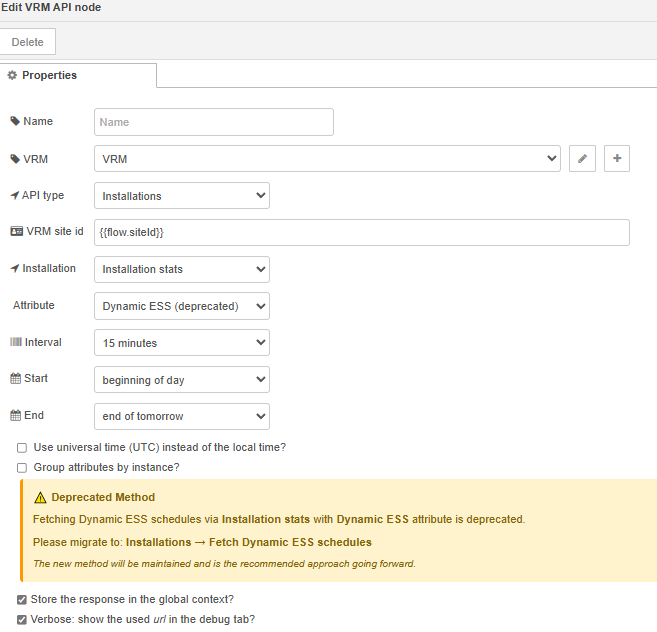
Task: Open the API type dropdown
Action: pyautogui.click(x=182, y=196)
